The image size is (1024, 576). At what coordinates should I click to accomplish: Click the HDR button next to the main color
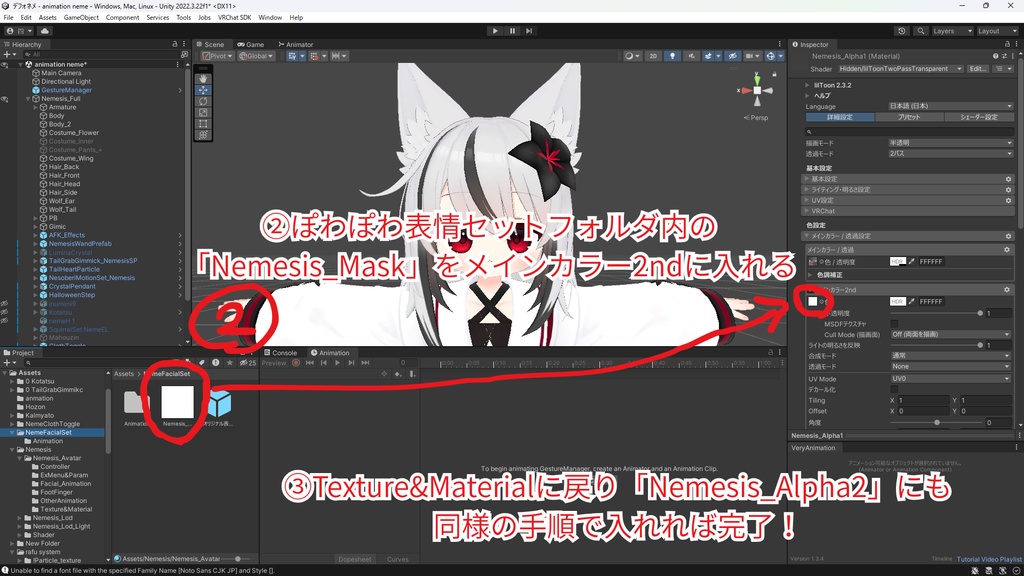click(x=897, y=261)
